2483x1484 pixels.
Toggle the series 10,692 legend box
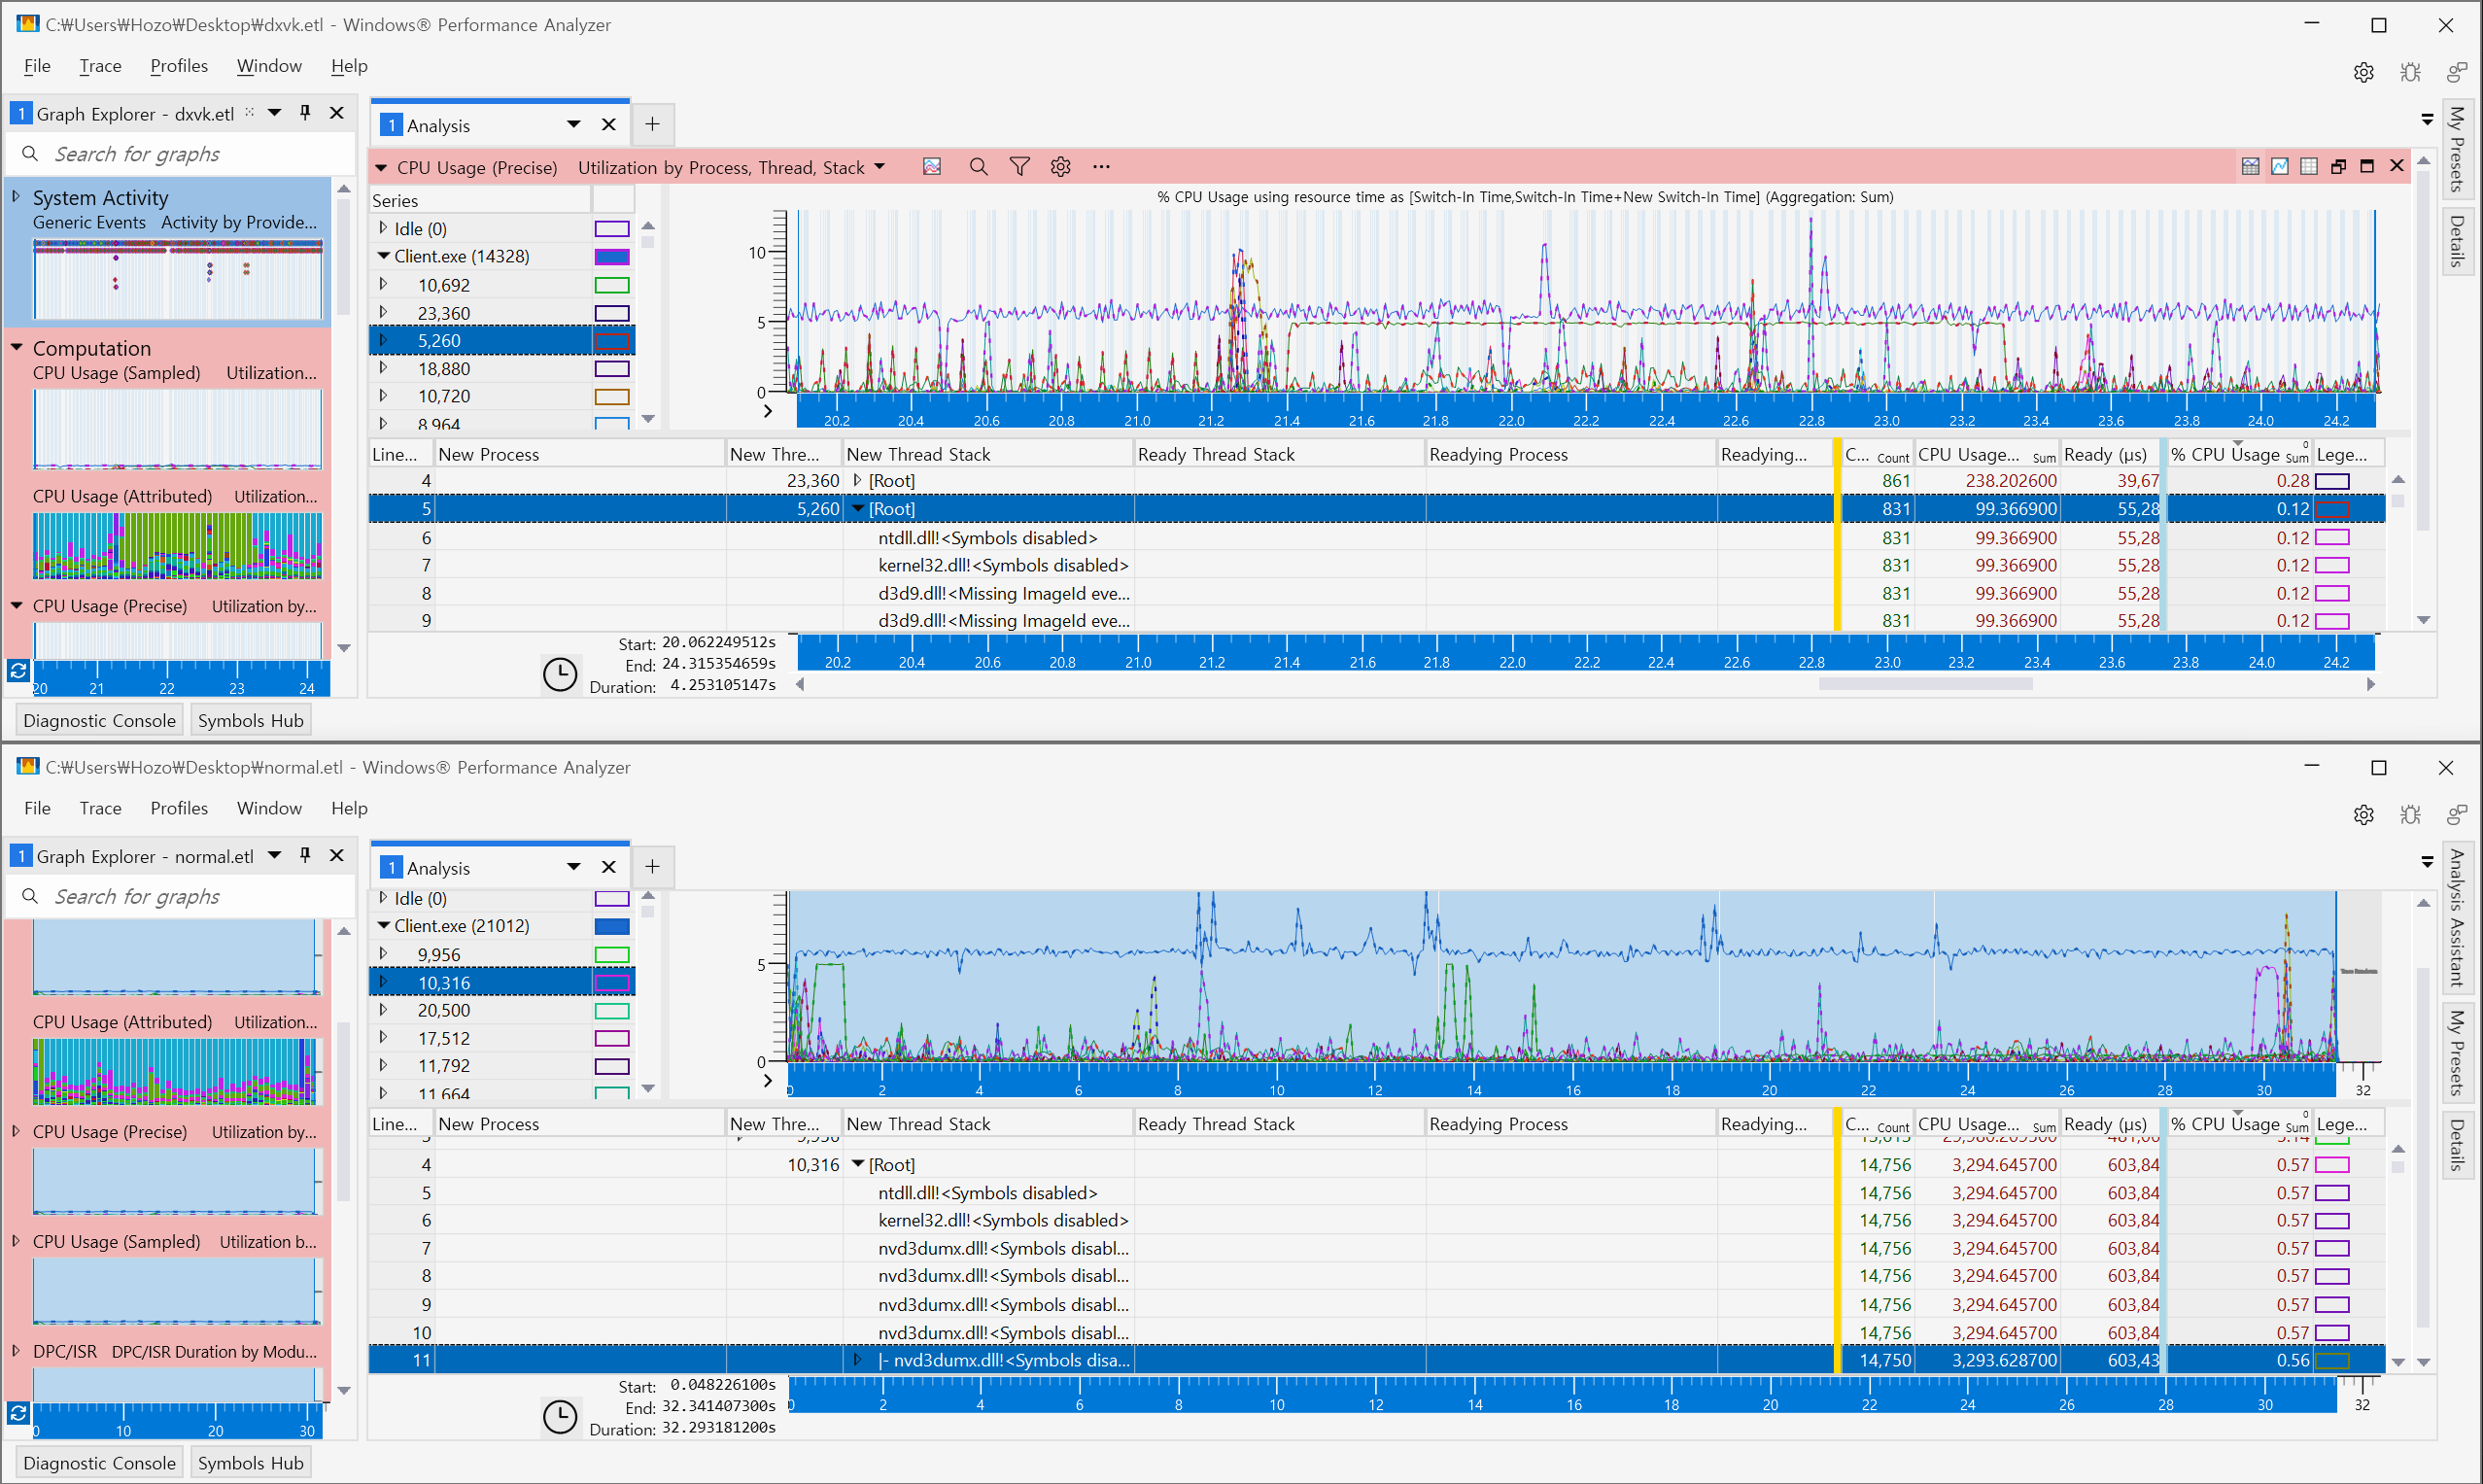611,286
